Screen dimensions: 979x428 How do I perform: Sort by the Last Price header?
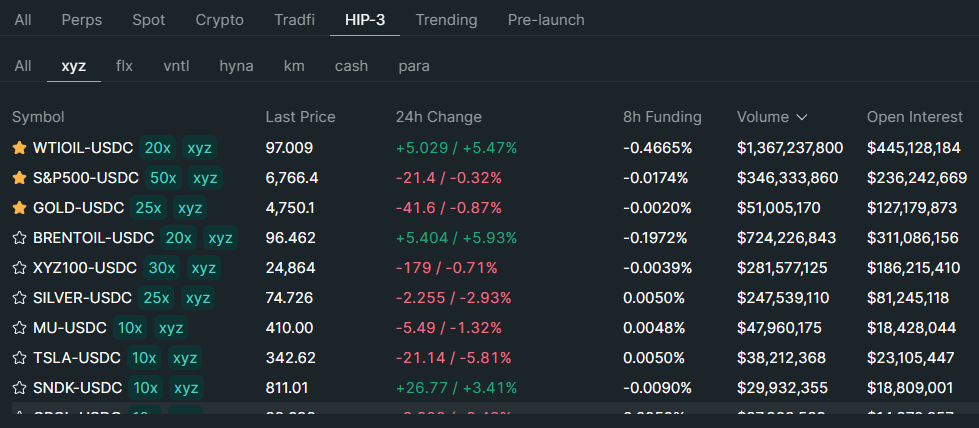point(300,117)
